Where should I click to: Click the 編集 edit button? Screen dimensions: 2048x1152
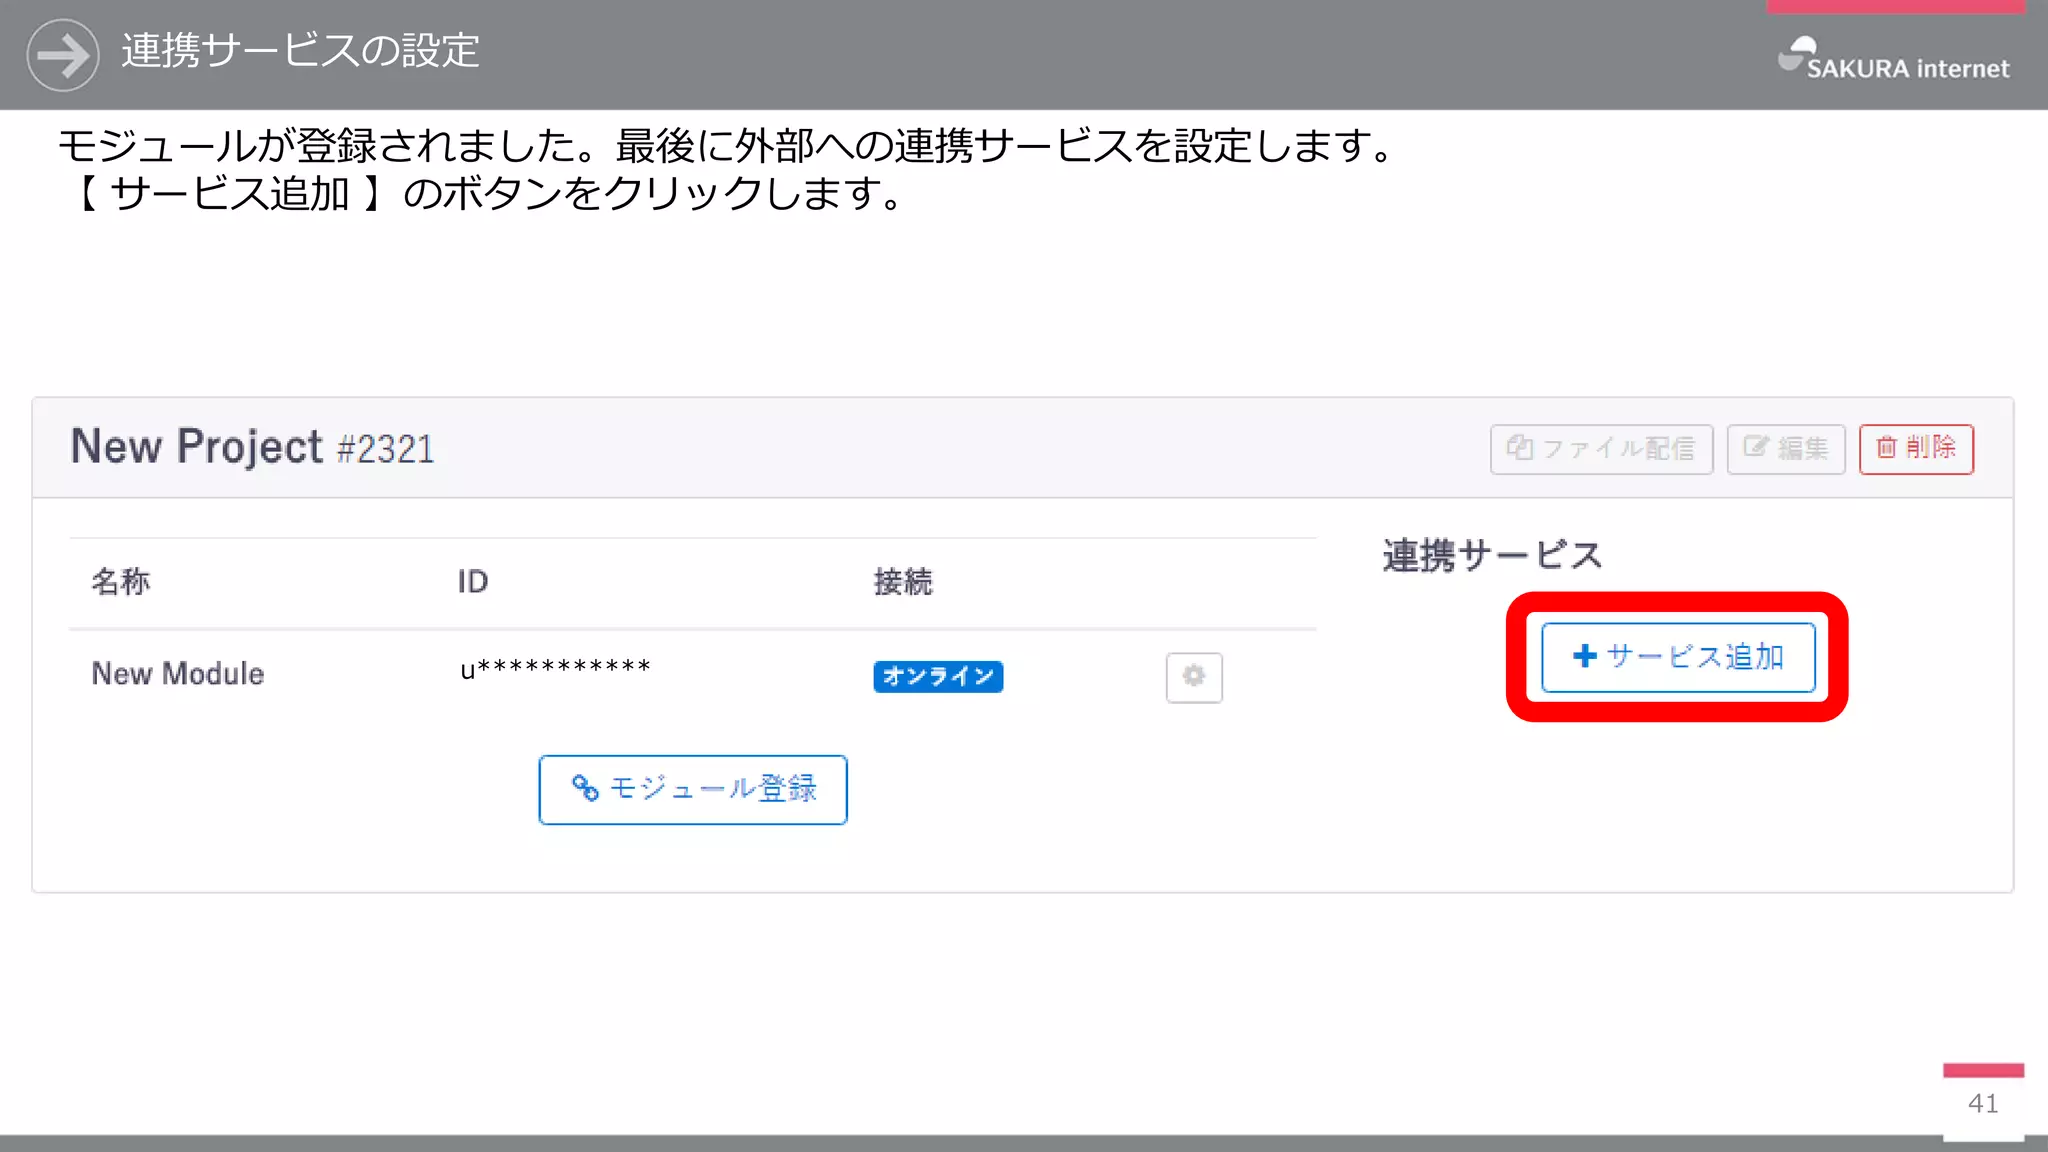pos(1786,448)
